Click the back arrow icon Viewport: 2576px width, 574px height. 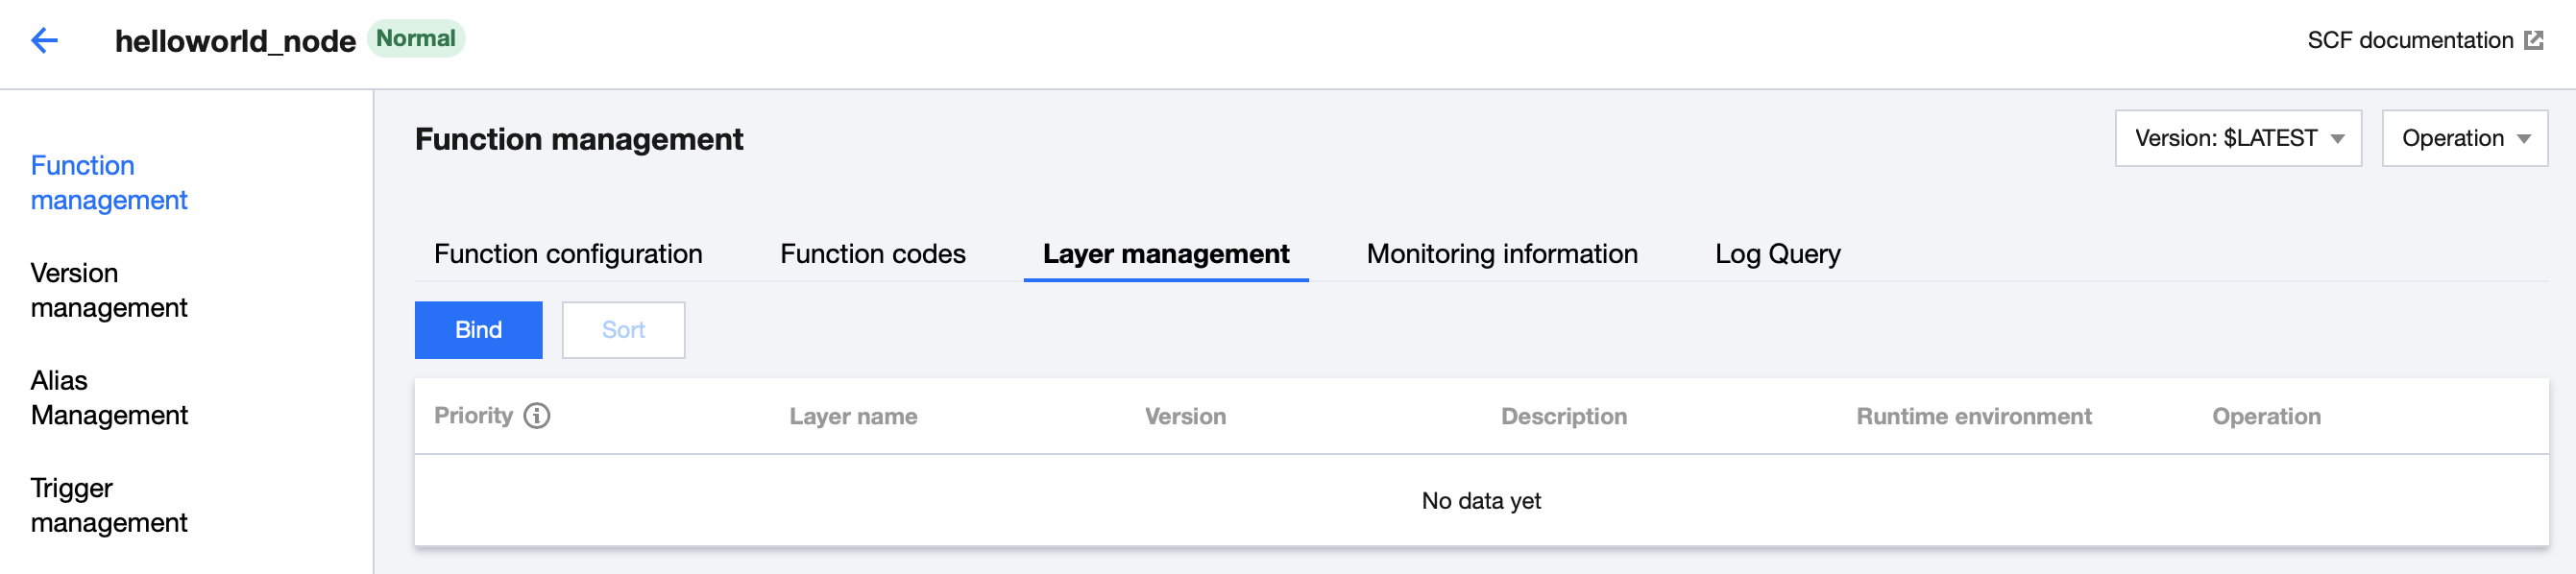45,40
